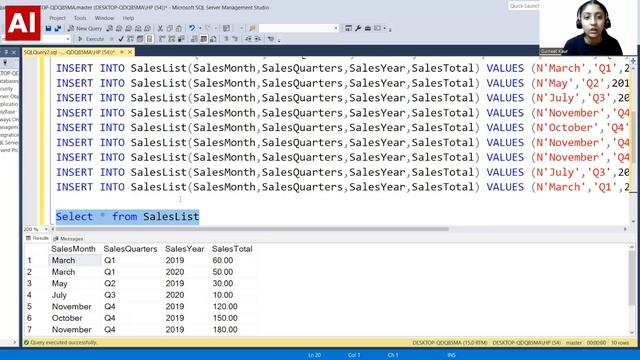Open the Help menu

point(128,18)
